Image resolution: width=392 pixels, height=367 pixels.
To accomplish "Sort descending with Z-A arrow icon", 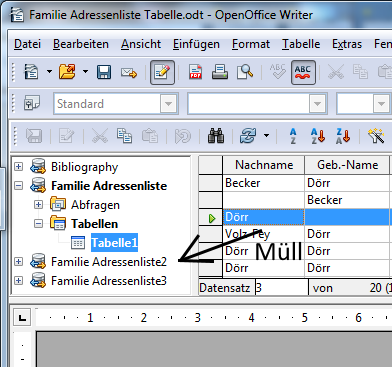I will point(343,136).
